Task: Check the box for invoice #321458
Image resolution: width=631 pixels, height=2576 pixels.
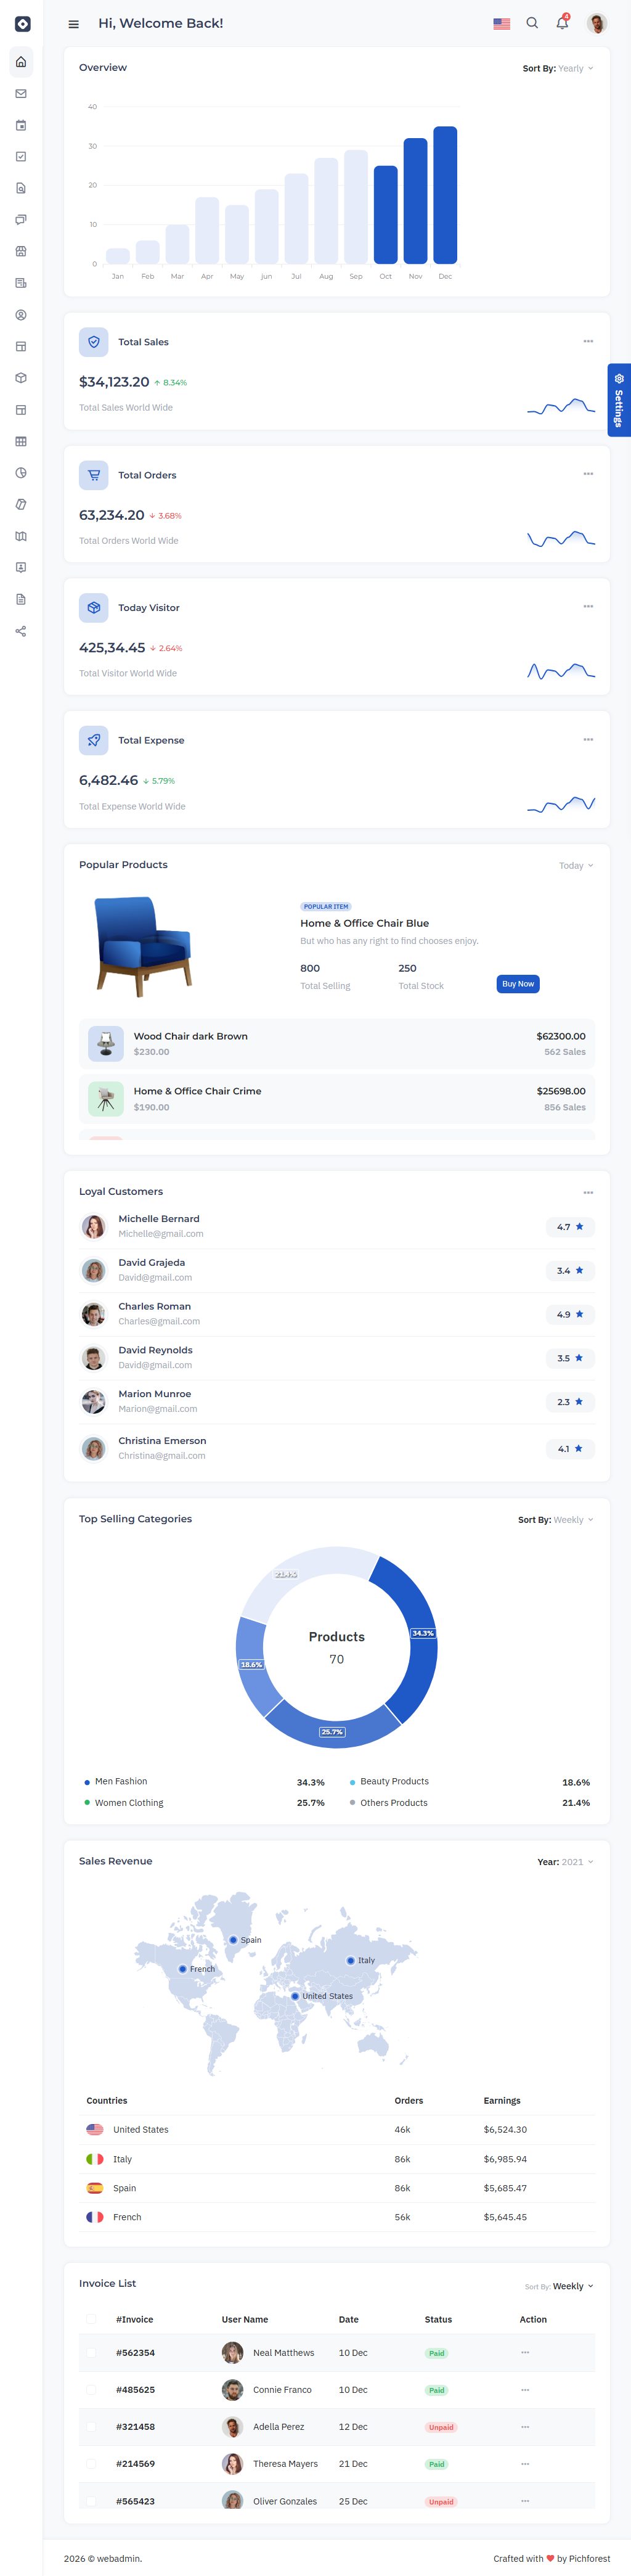Action: pyautogui.click(x=91, y=2427)
